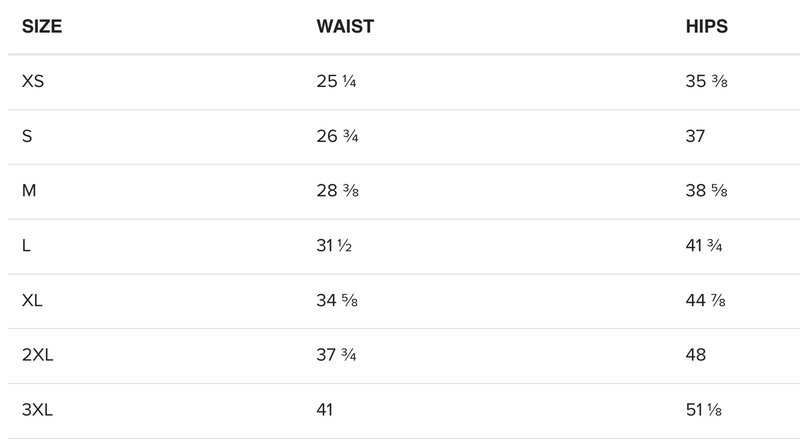Click the XS waist value 25 ¼
Viewport: 800px width, 443px height.
pyautogui.click(x=336, y=82)
